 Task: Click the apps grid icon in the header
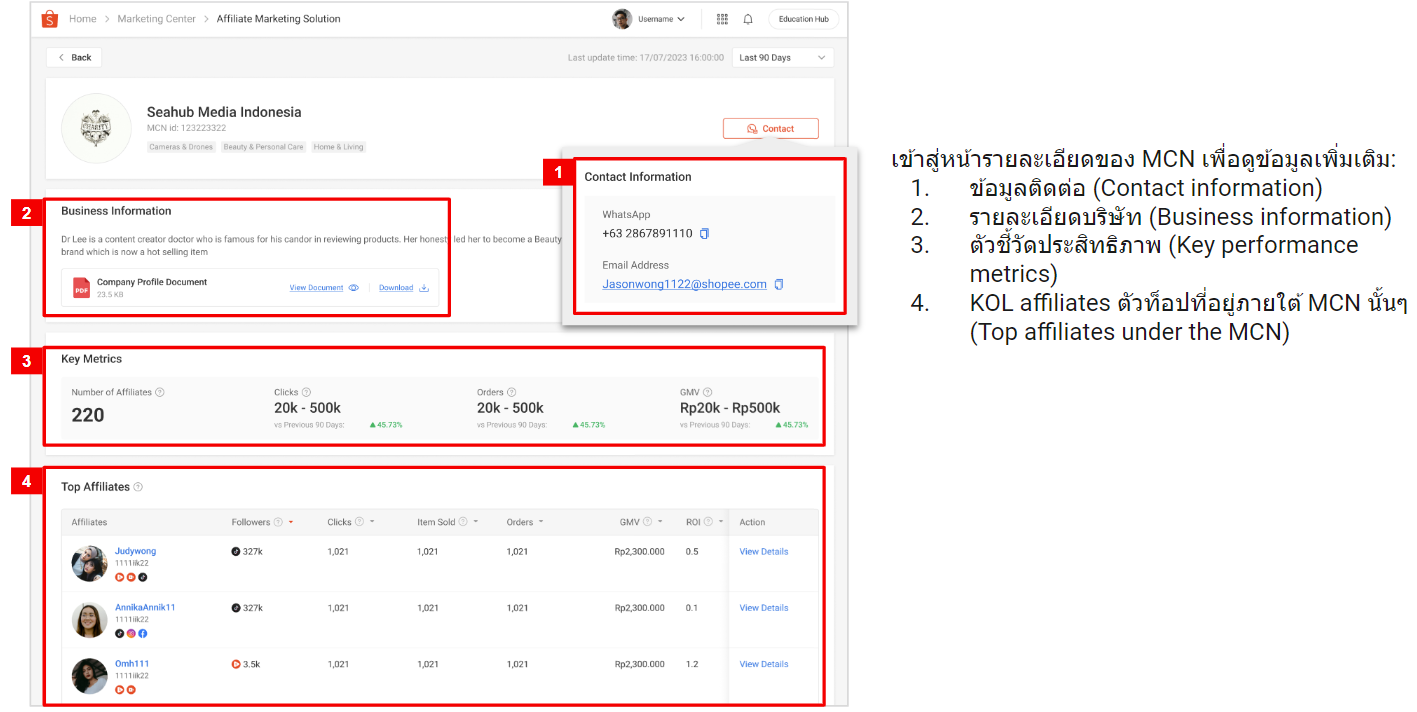coord(722,18)
